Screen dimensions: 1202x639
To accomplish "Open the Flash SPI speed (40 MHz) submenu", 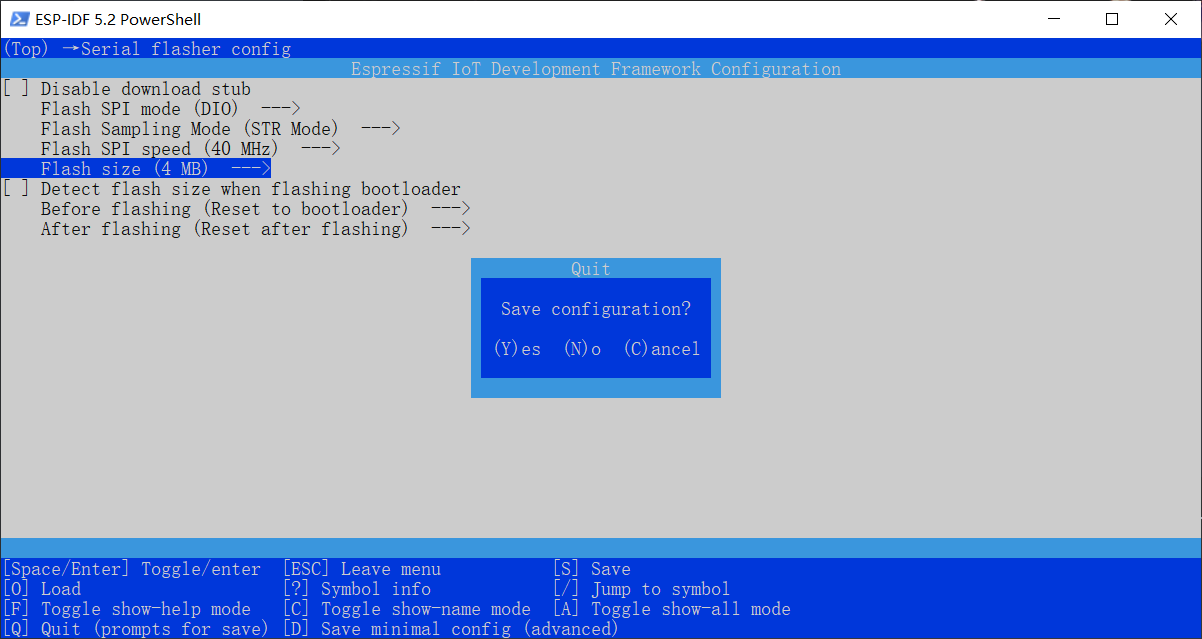I will [x=190, y=149].
